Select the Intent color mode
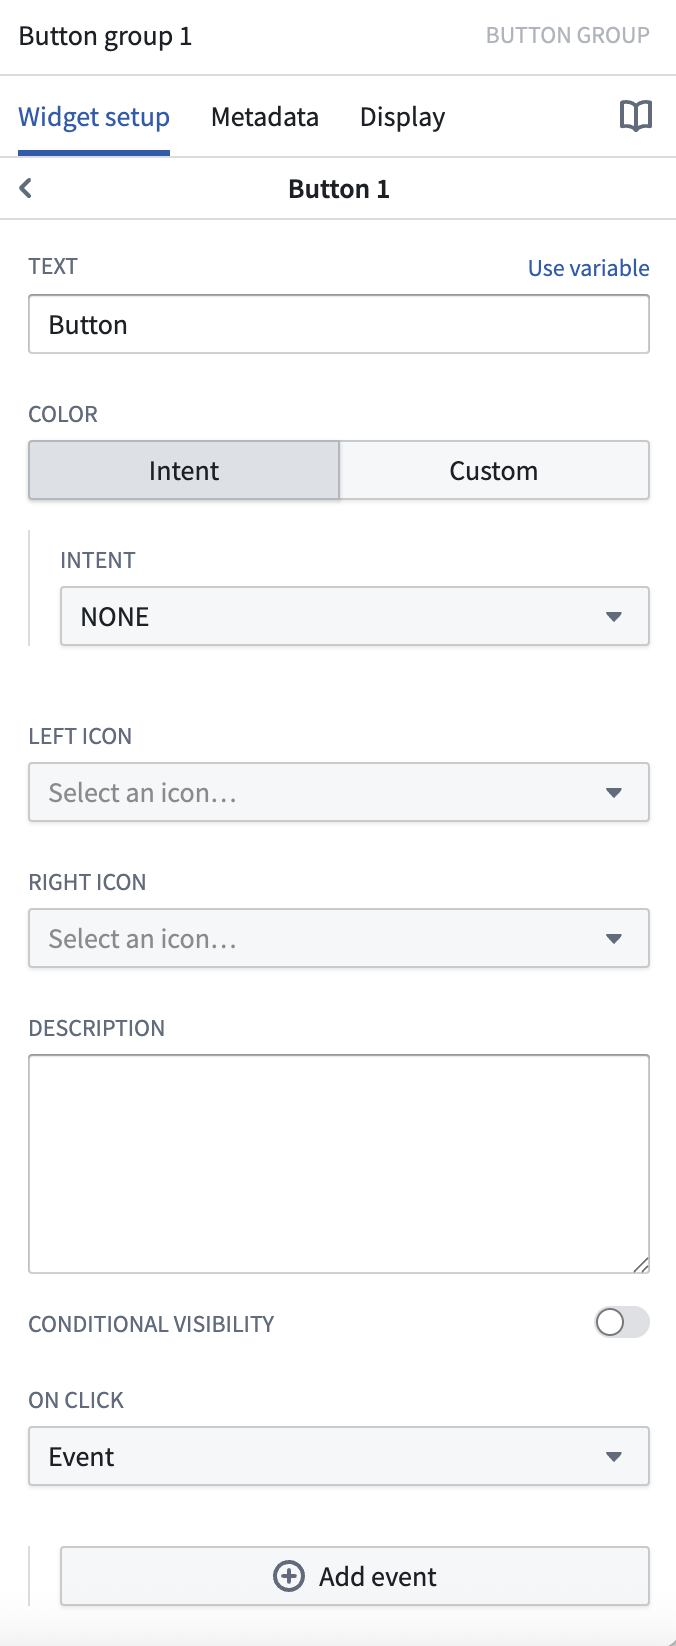 point(184,471)
